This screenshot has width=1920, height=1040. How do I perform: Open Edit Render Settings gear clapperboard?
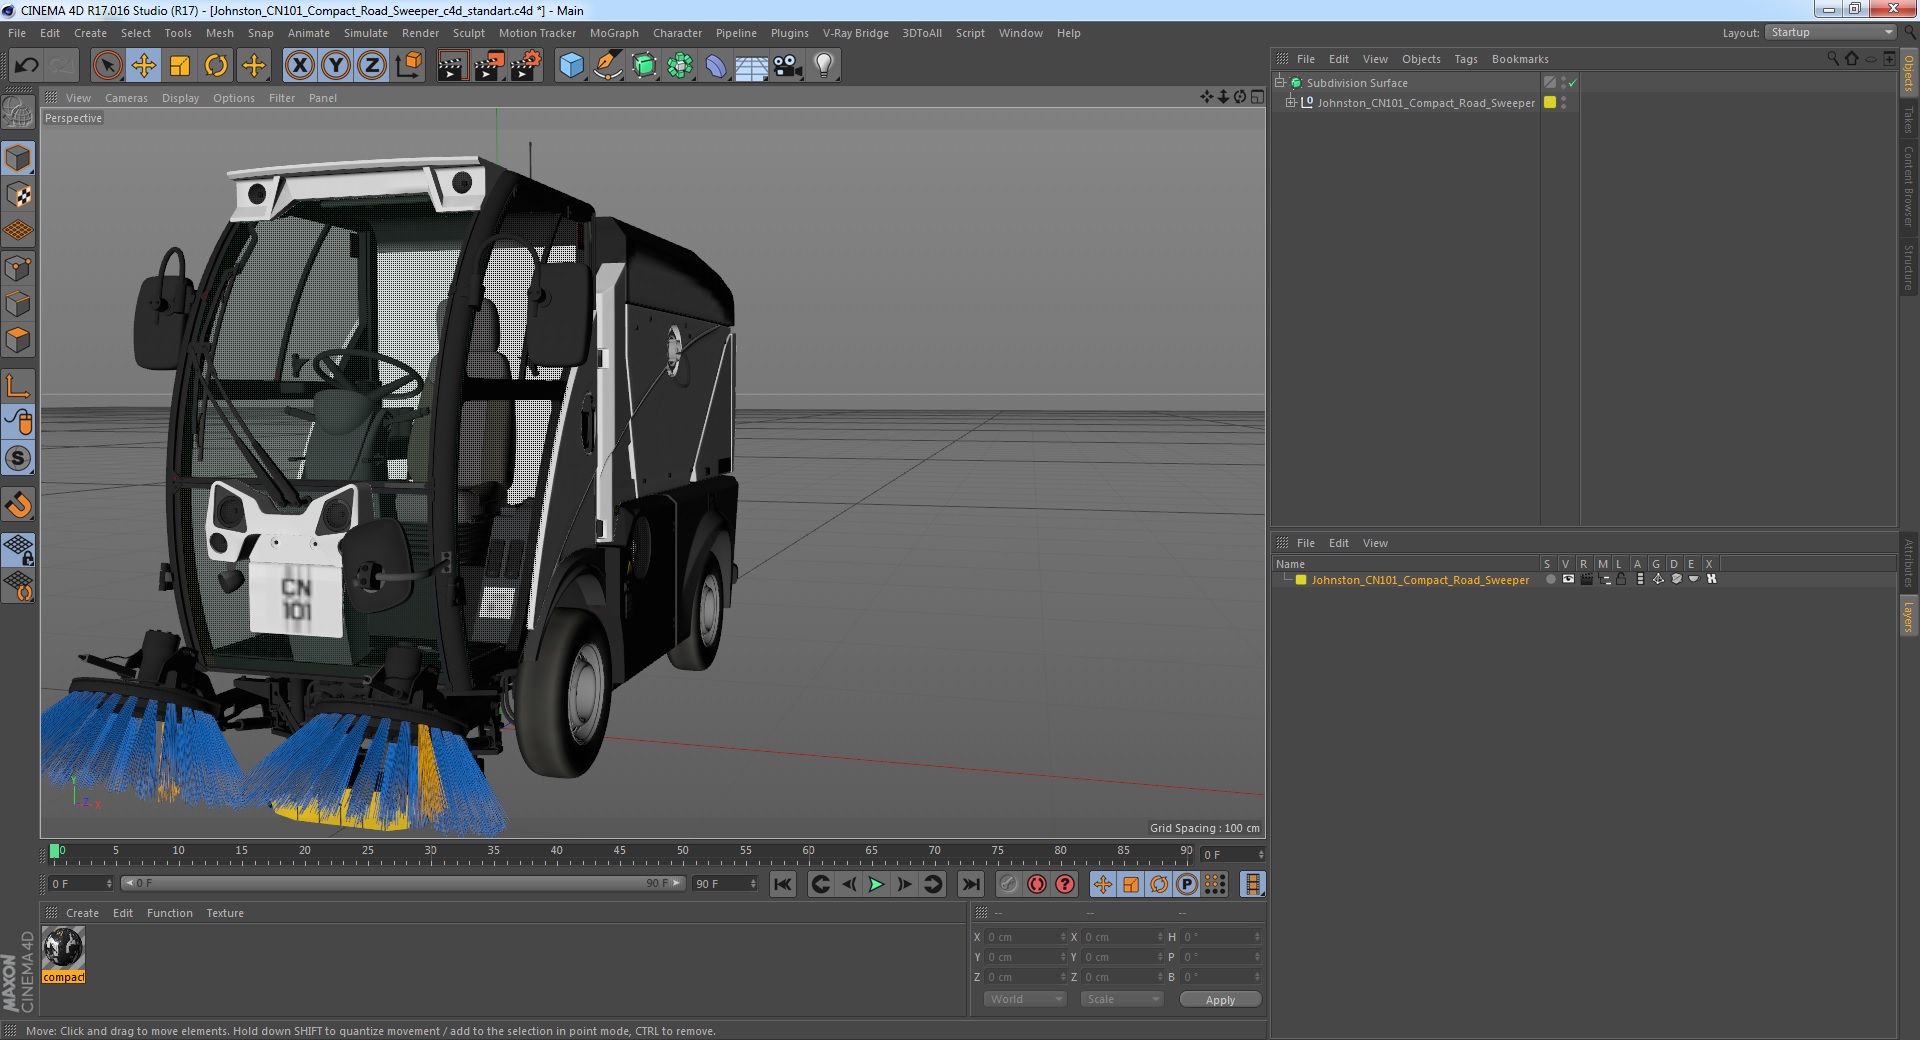point(526,66)
